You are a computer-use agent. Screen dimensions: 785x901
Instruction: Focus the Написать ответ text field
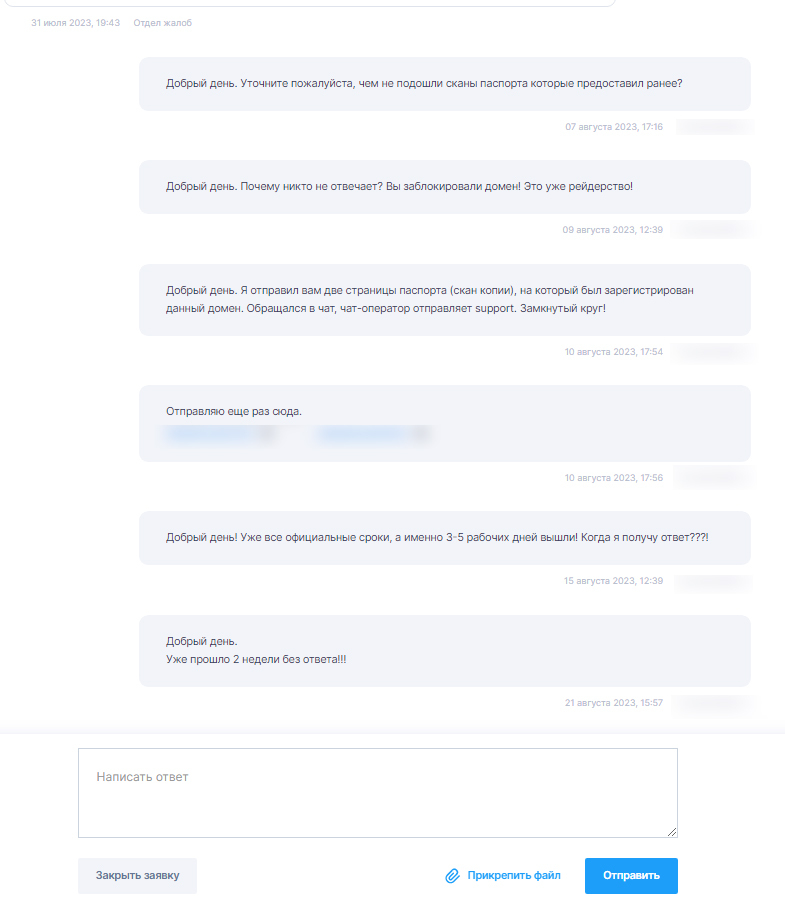point(378,792)
